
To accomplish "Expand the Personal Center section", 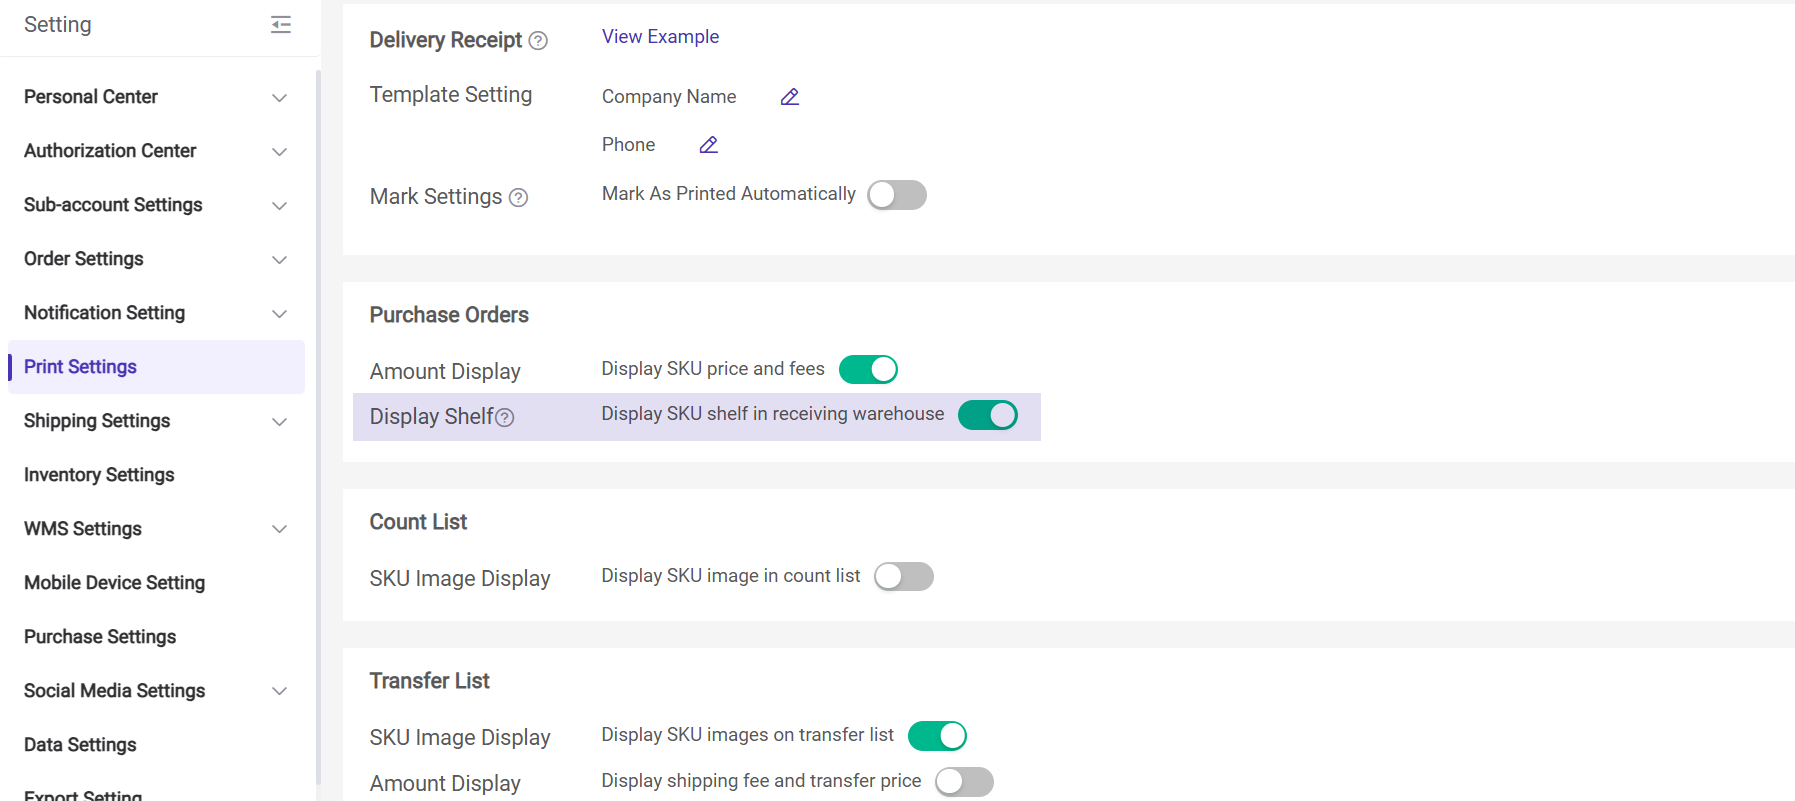I will click(x=280, y=98).
